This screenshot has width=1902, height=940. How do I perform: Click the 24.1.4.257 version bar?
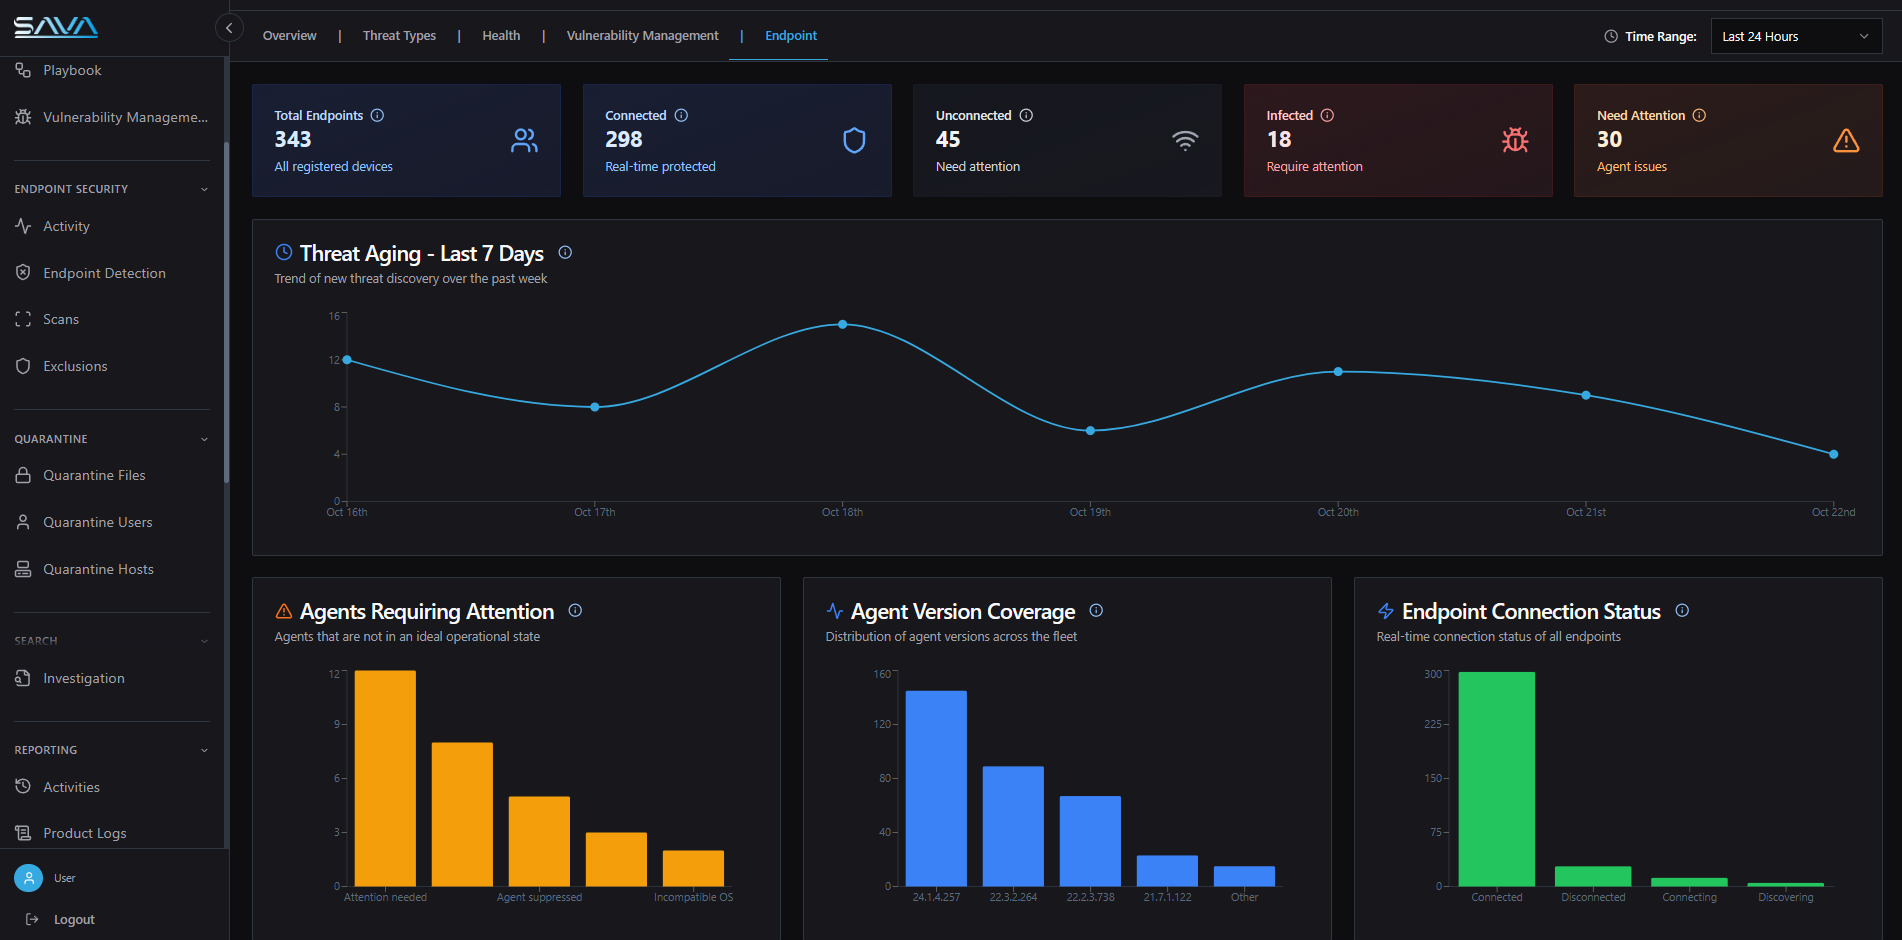[x=936, y=788]
